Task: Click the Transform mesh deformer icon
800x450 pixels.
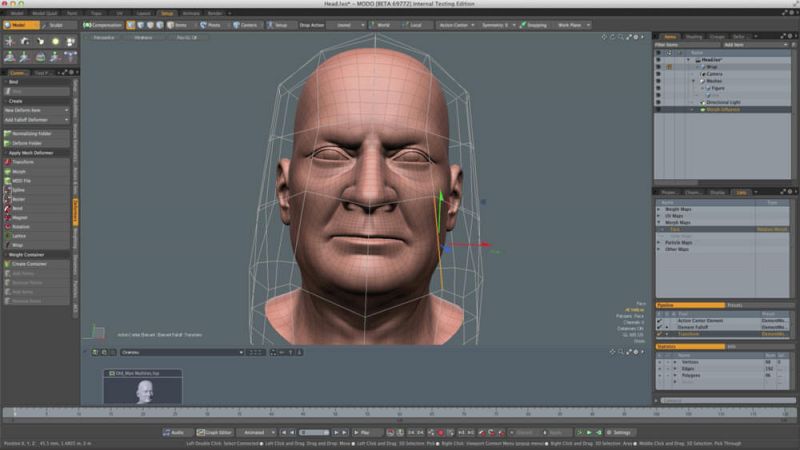Action: [x=8, y=162]
